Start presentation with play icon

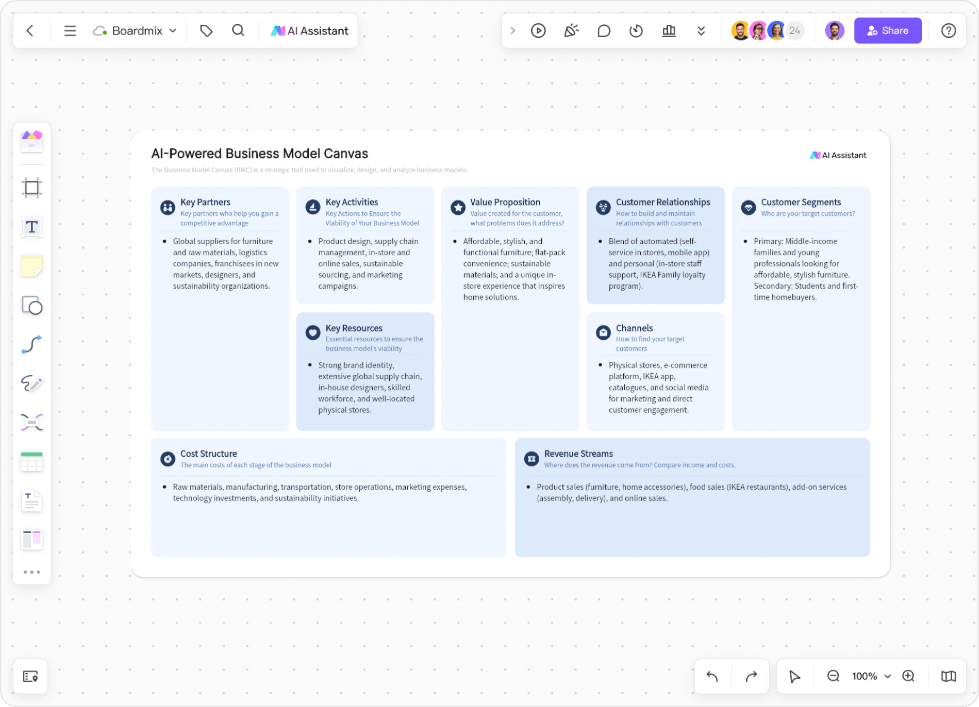538,31
